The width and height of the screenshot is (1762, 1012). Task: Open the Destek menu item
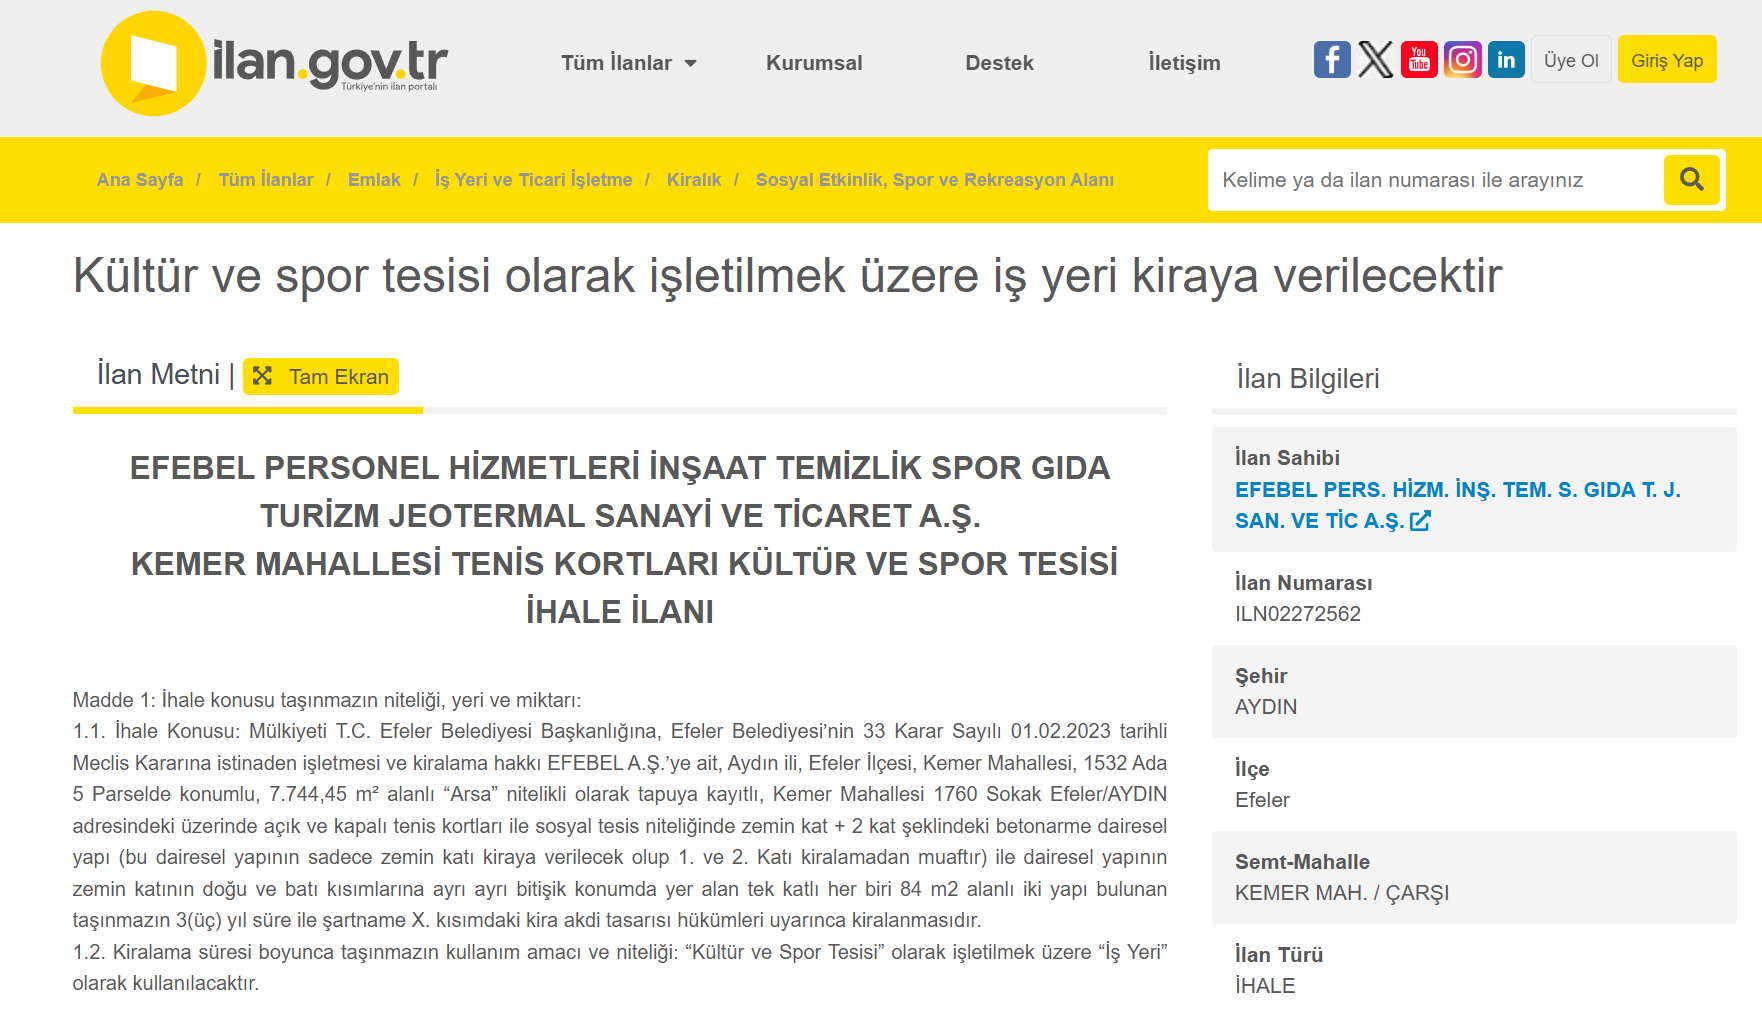pos(999,63)
